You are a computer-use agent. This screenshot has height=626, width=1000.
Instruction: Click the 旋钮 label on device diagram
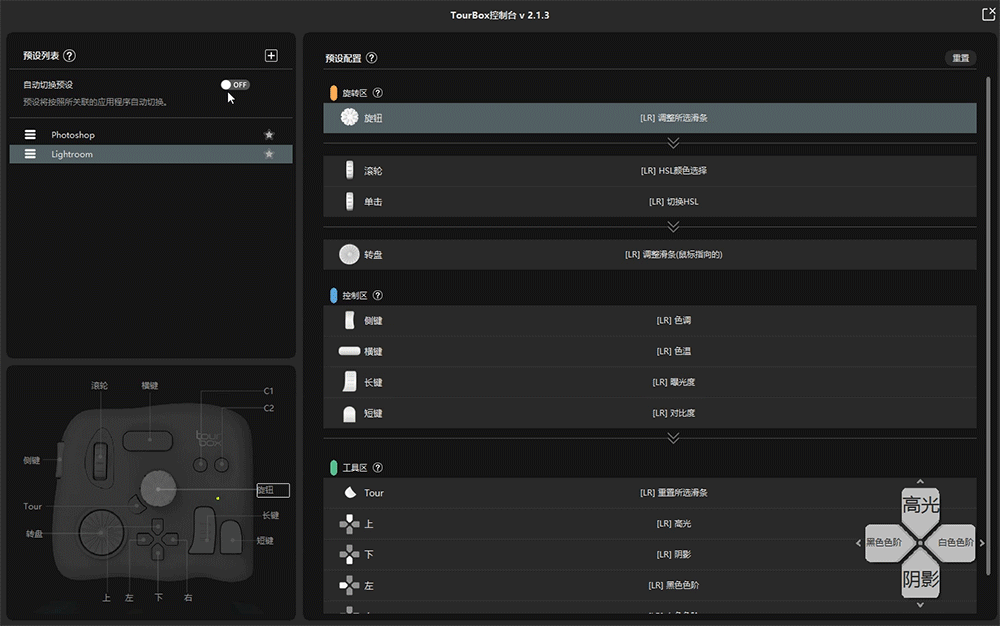tap(273, 490)
